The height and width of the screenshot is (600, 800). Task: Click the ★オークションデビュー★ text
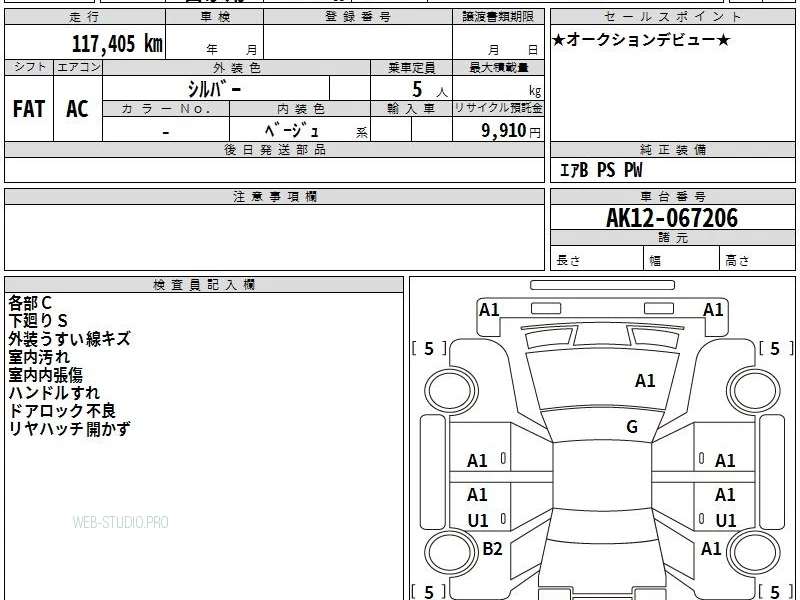(641, 40)
